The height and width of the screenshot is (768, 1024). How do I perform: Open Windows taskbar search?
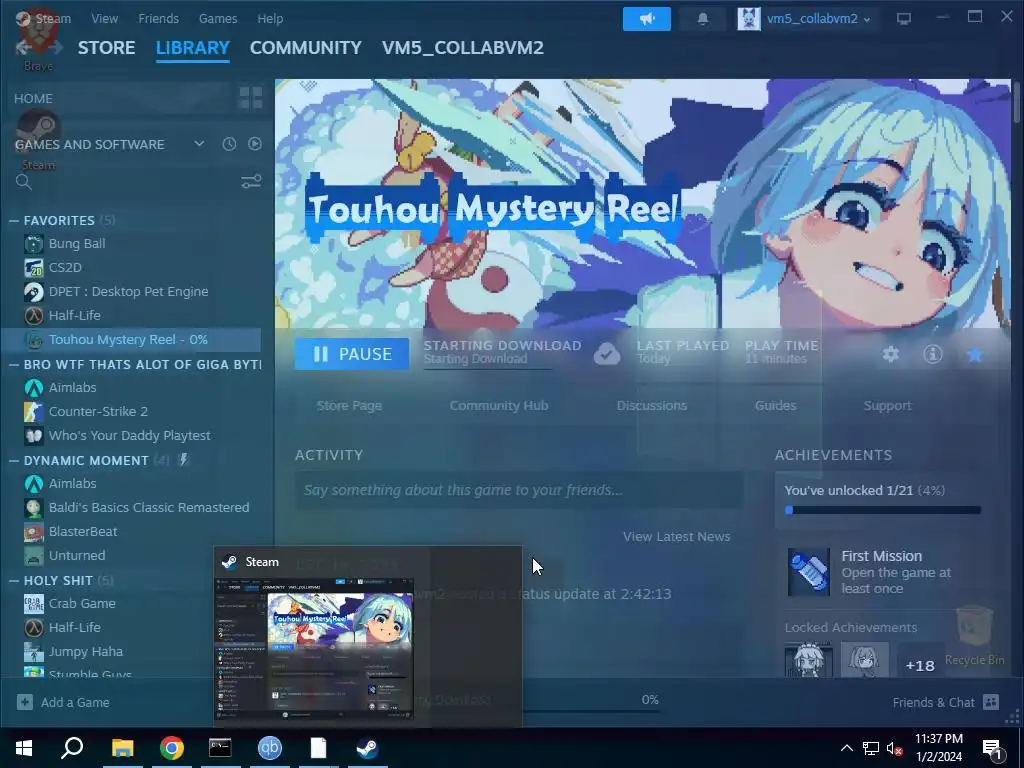tap(72, 748)
